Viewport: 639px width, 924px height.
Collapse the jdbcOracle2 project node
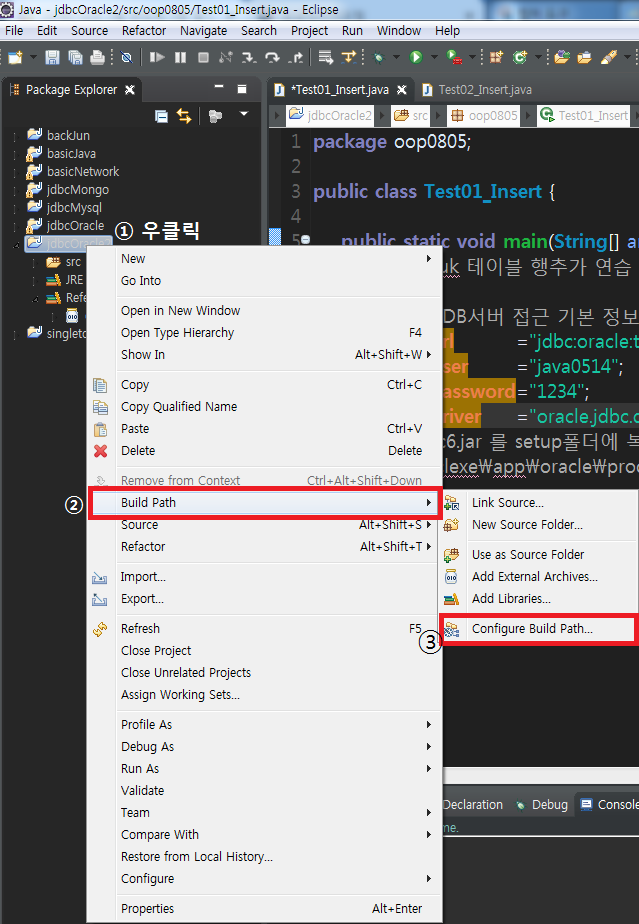(16, 244)
